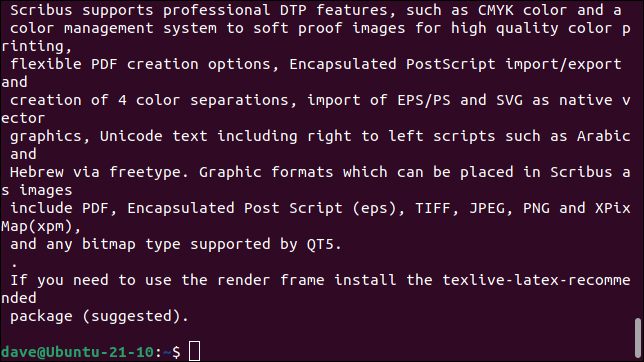Click the scrollbar thumb at the bottom right
This screenshot has height=362, width=644.
pos(637,338)
